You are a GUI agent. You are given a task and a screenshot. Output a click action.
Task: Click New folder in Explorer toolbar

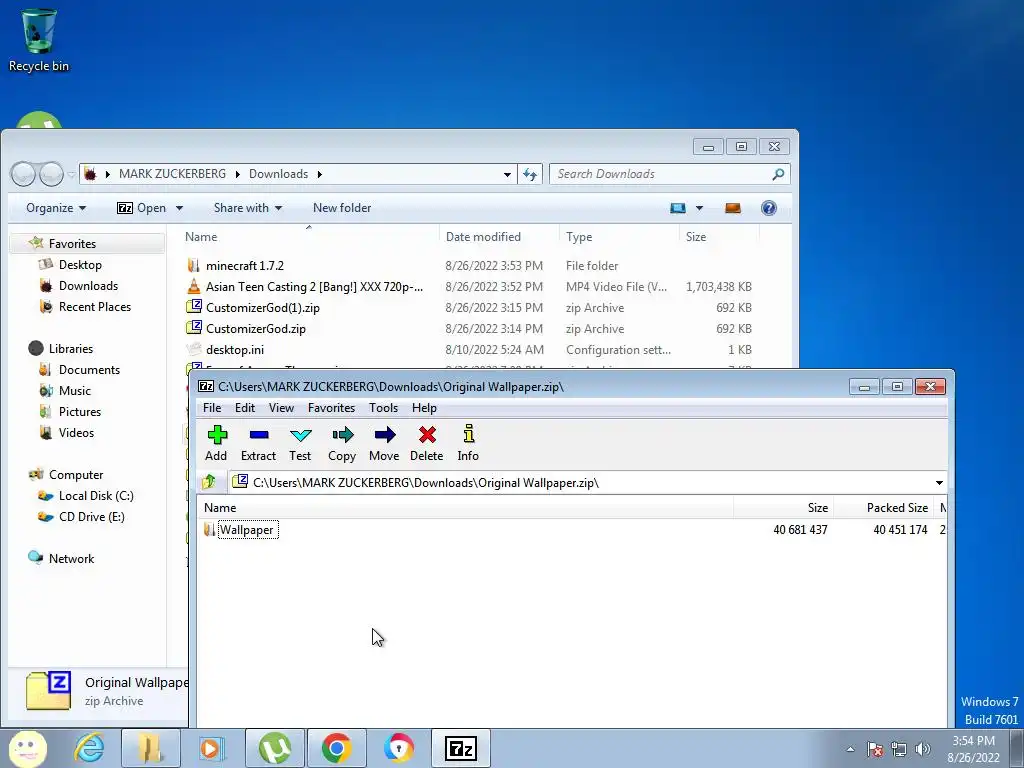coord(342,208)
